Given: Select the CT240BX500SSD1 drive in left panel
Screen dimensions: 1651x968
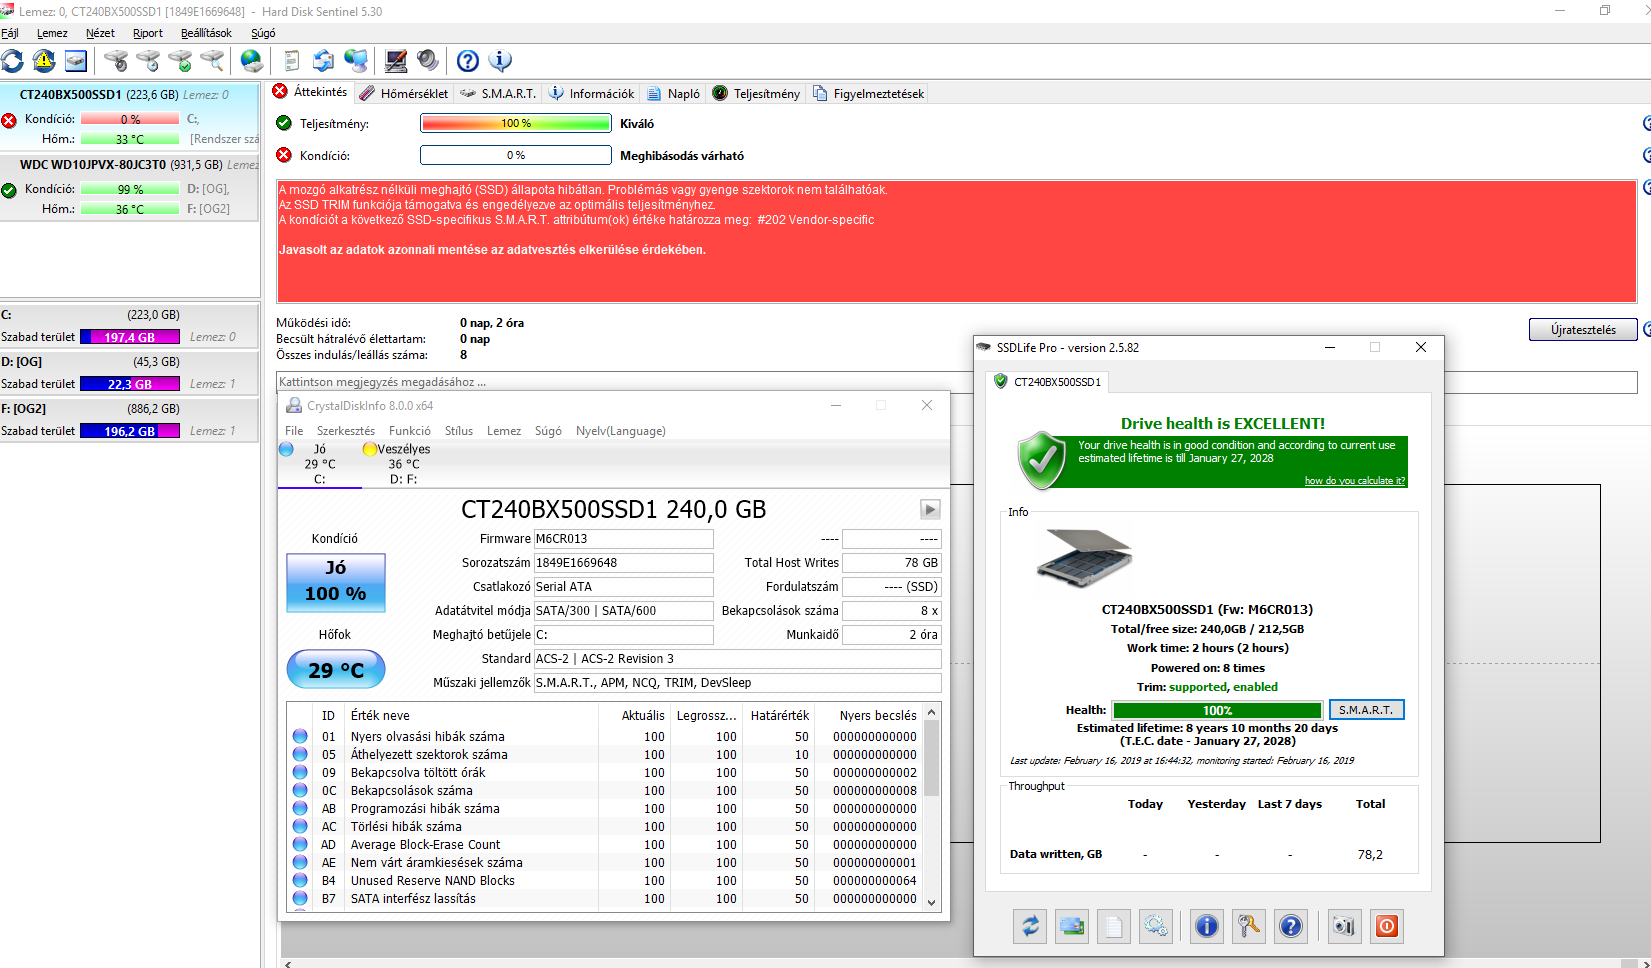Looking at the screenshot, I should pyautogui.click(x=130, y=117).
